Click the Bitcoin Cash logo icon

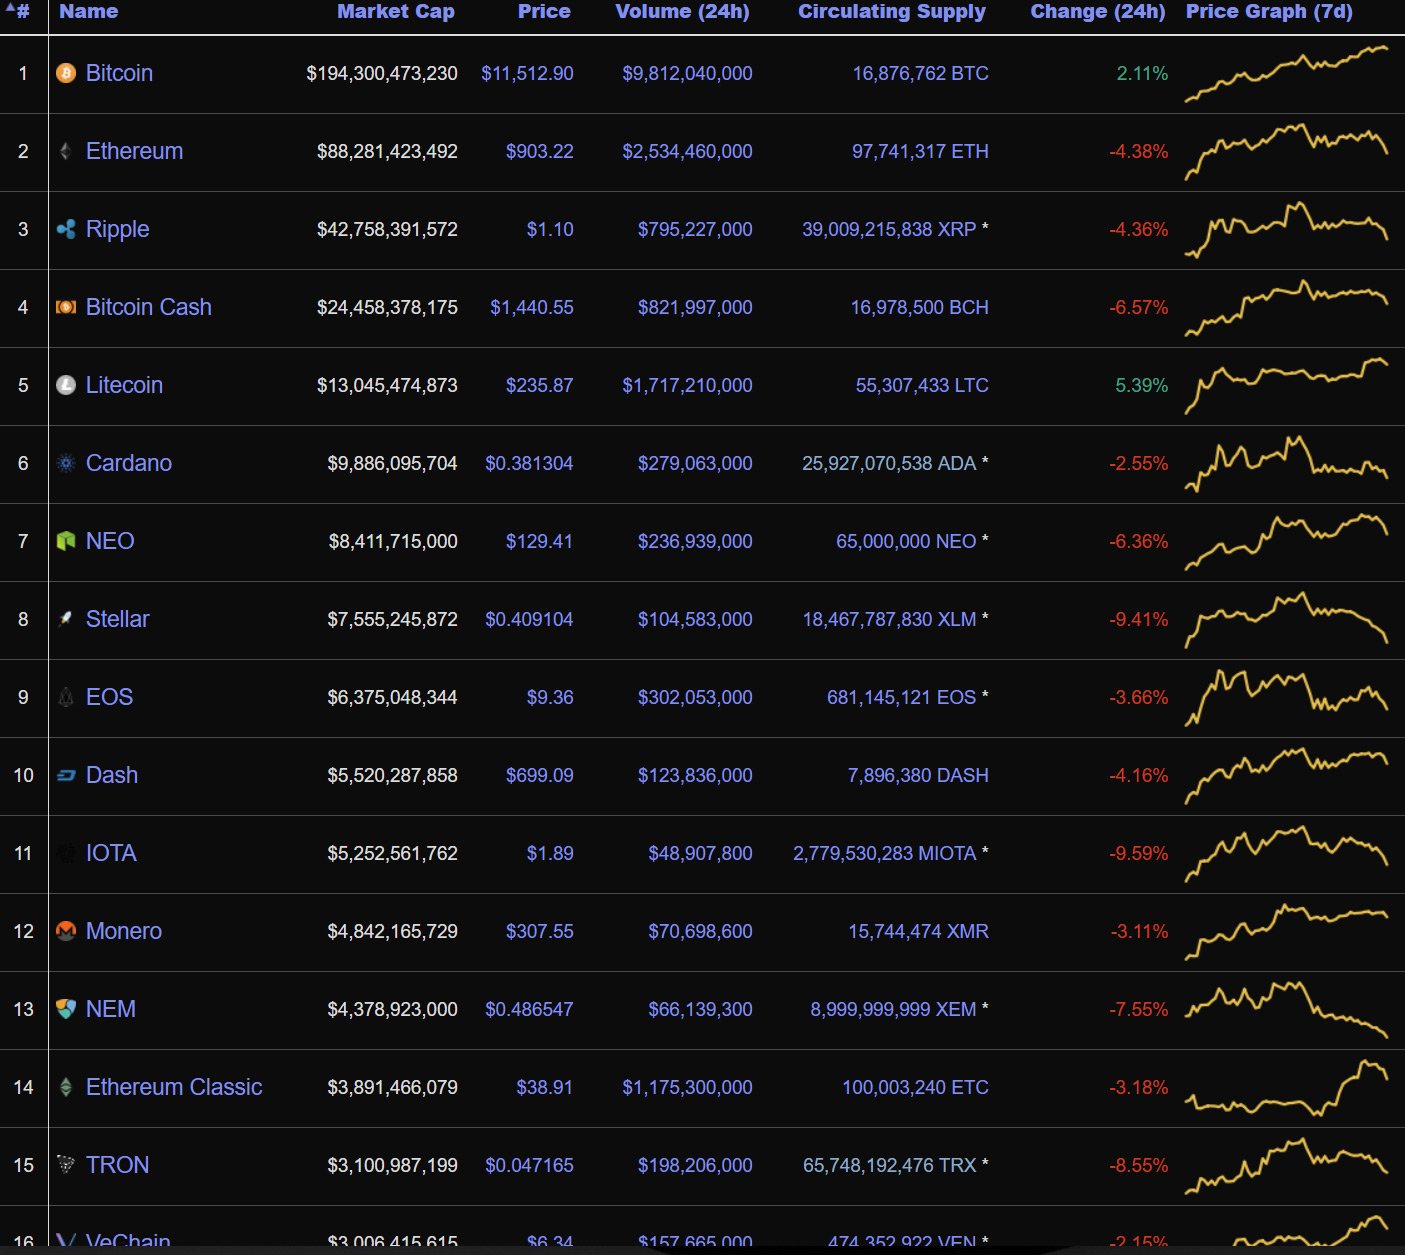tap(66, 307)
